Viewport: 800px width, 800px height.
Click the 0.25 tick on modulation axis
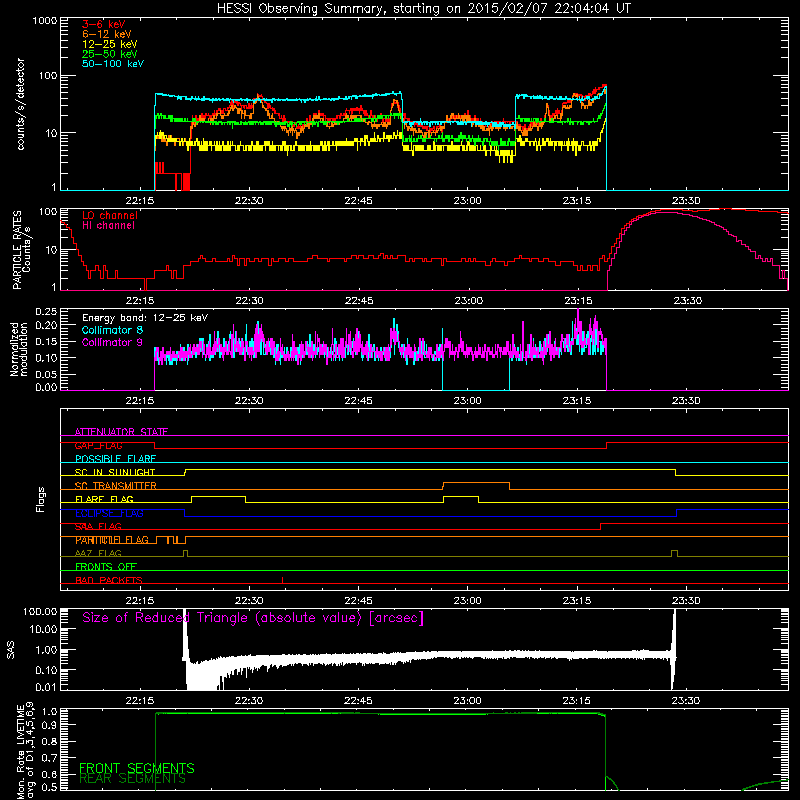(46, 312)
